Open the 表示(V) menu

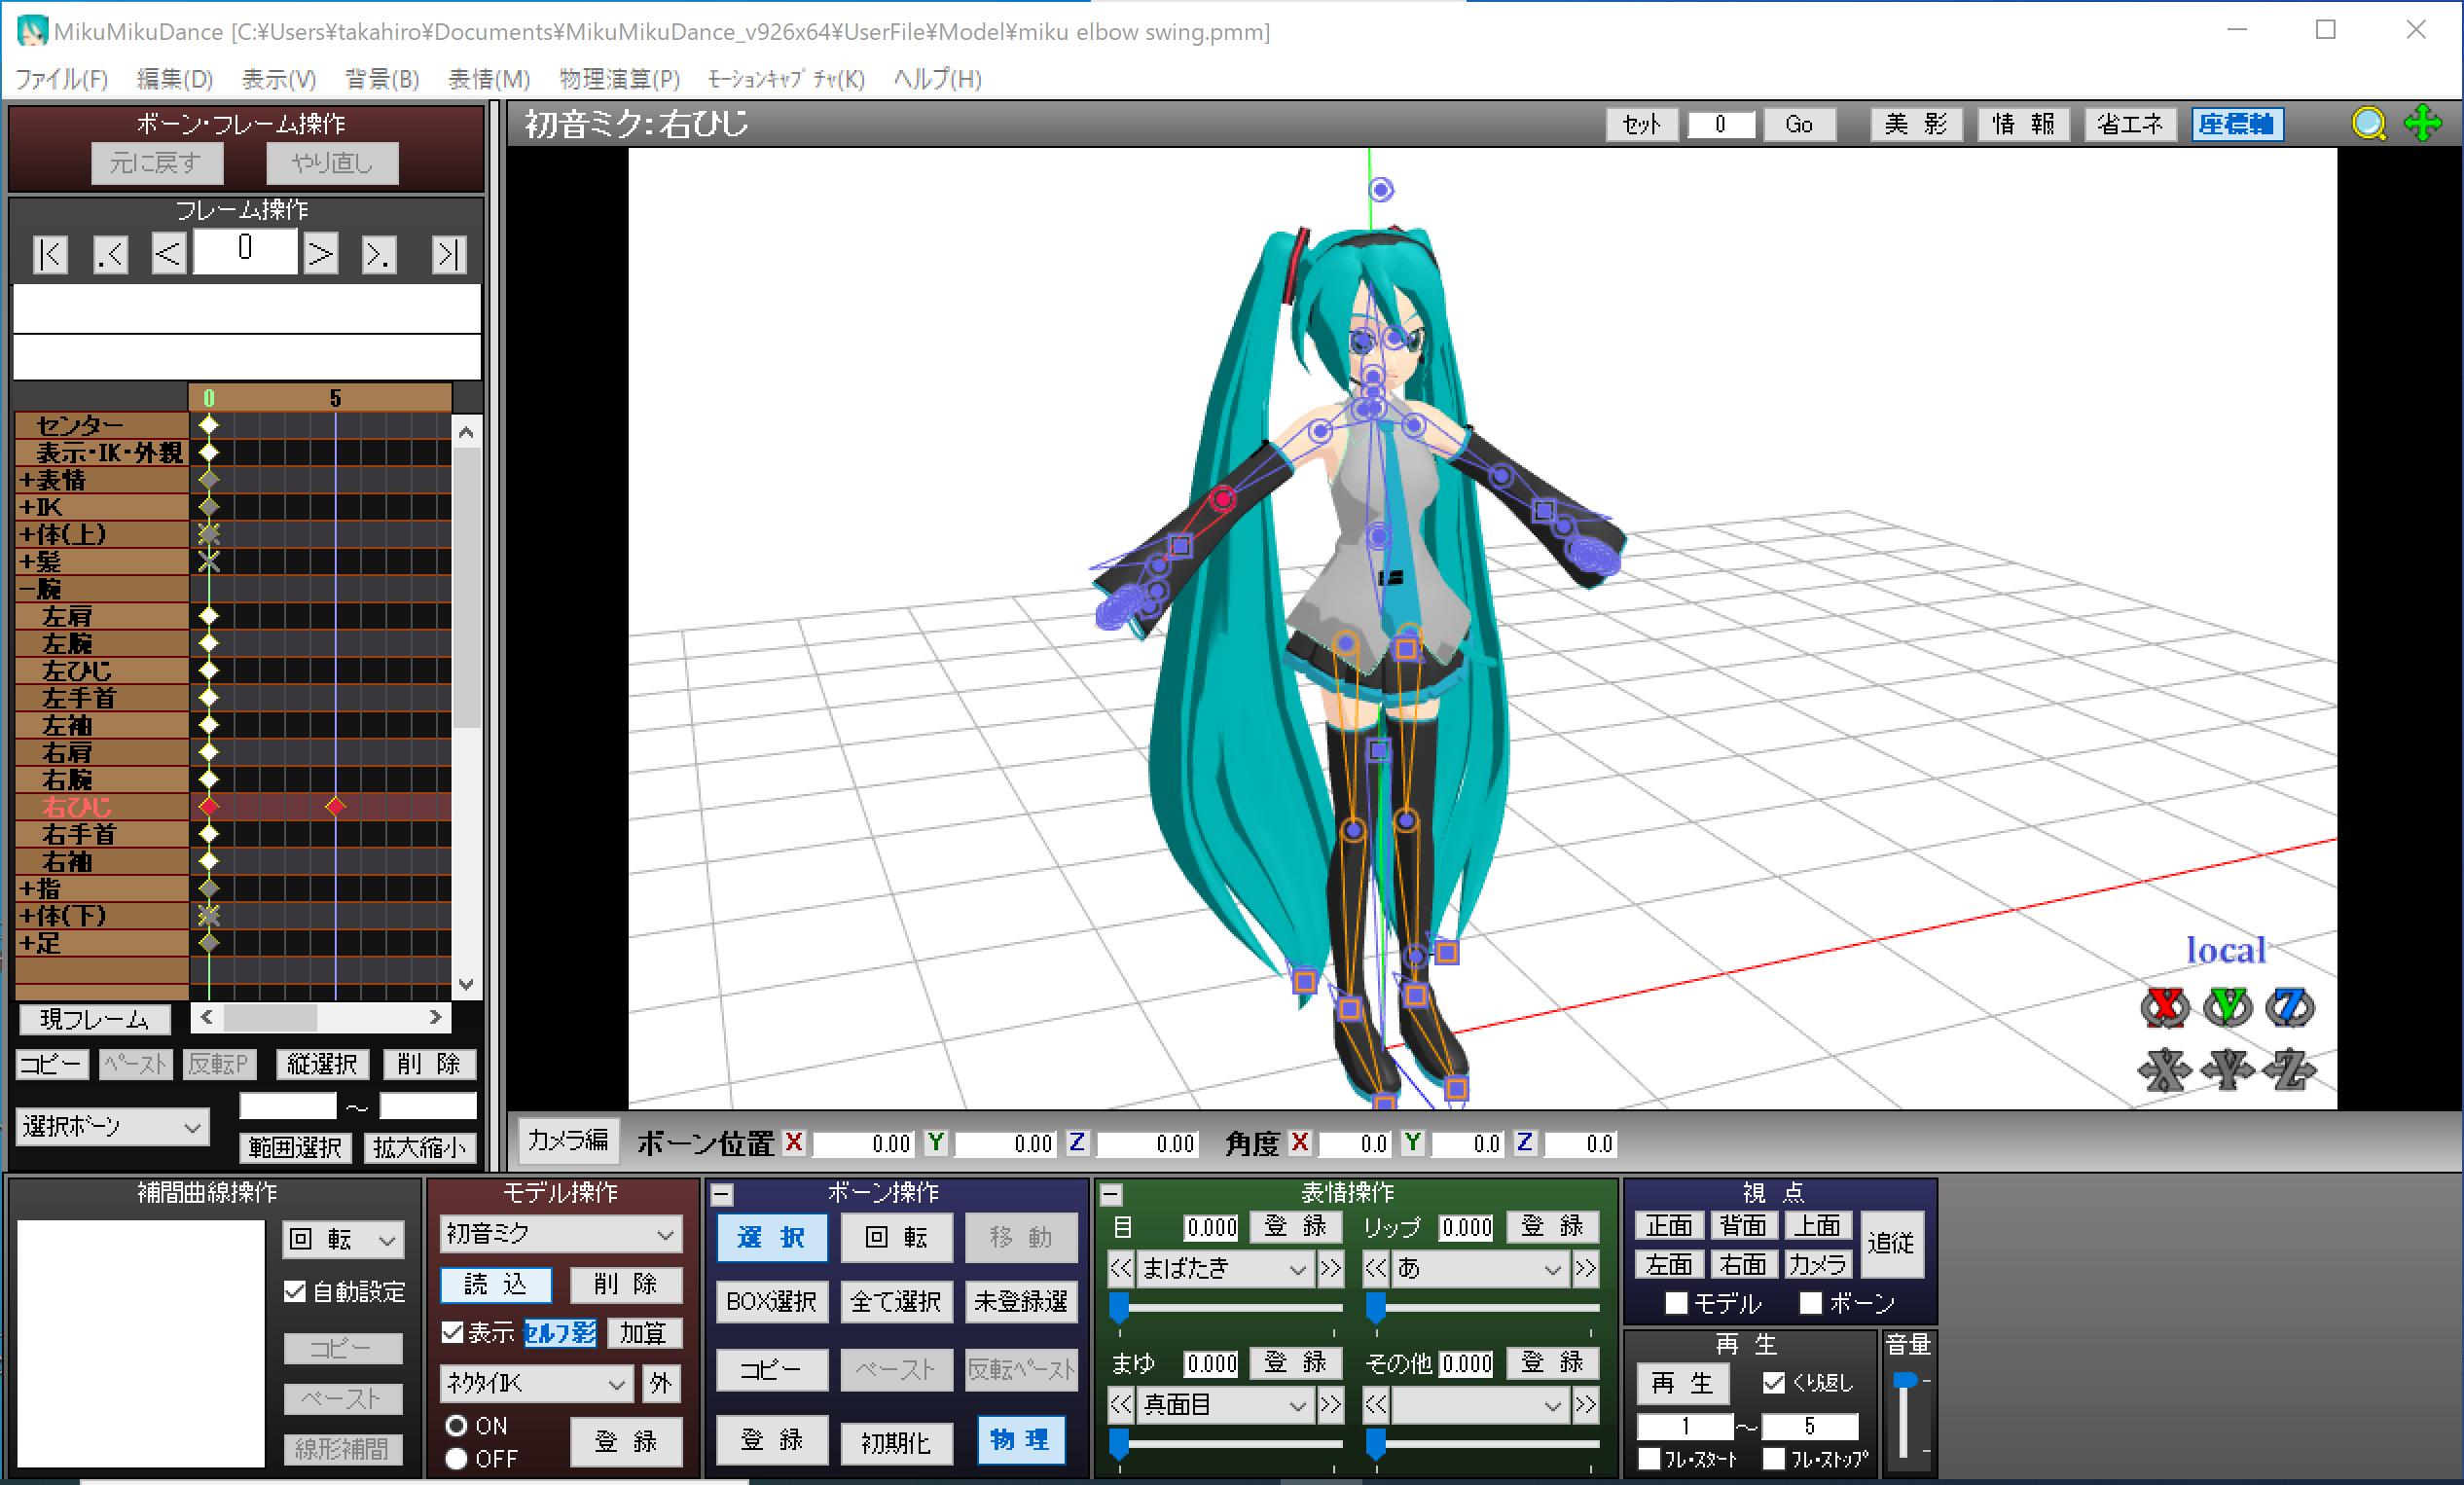[279, 79]
